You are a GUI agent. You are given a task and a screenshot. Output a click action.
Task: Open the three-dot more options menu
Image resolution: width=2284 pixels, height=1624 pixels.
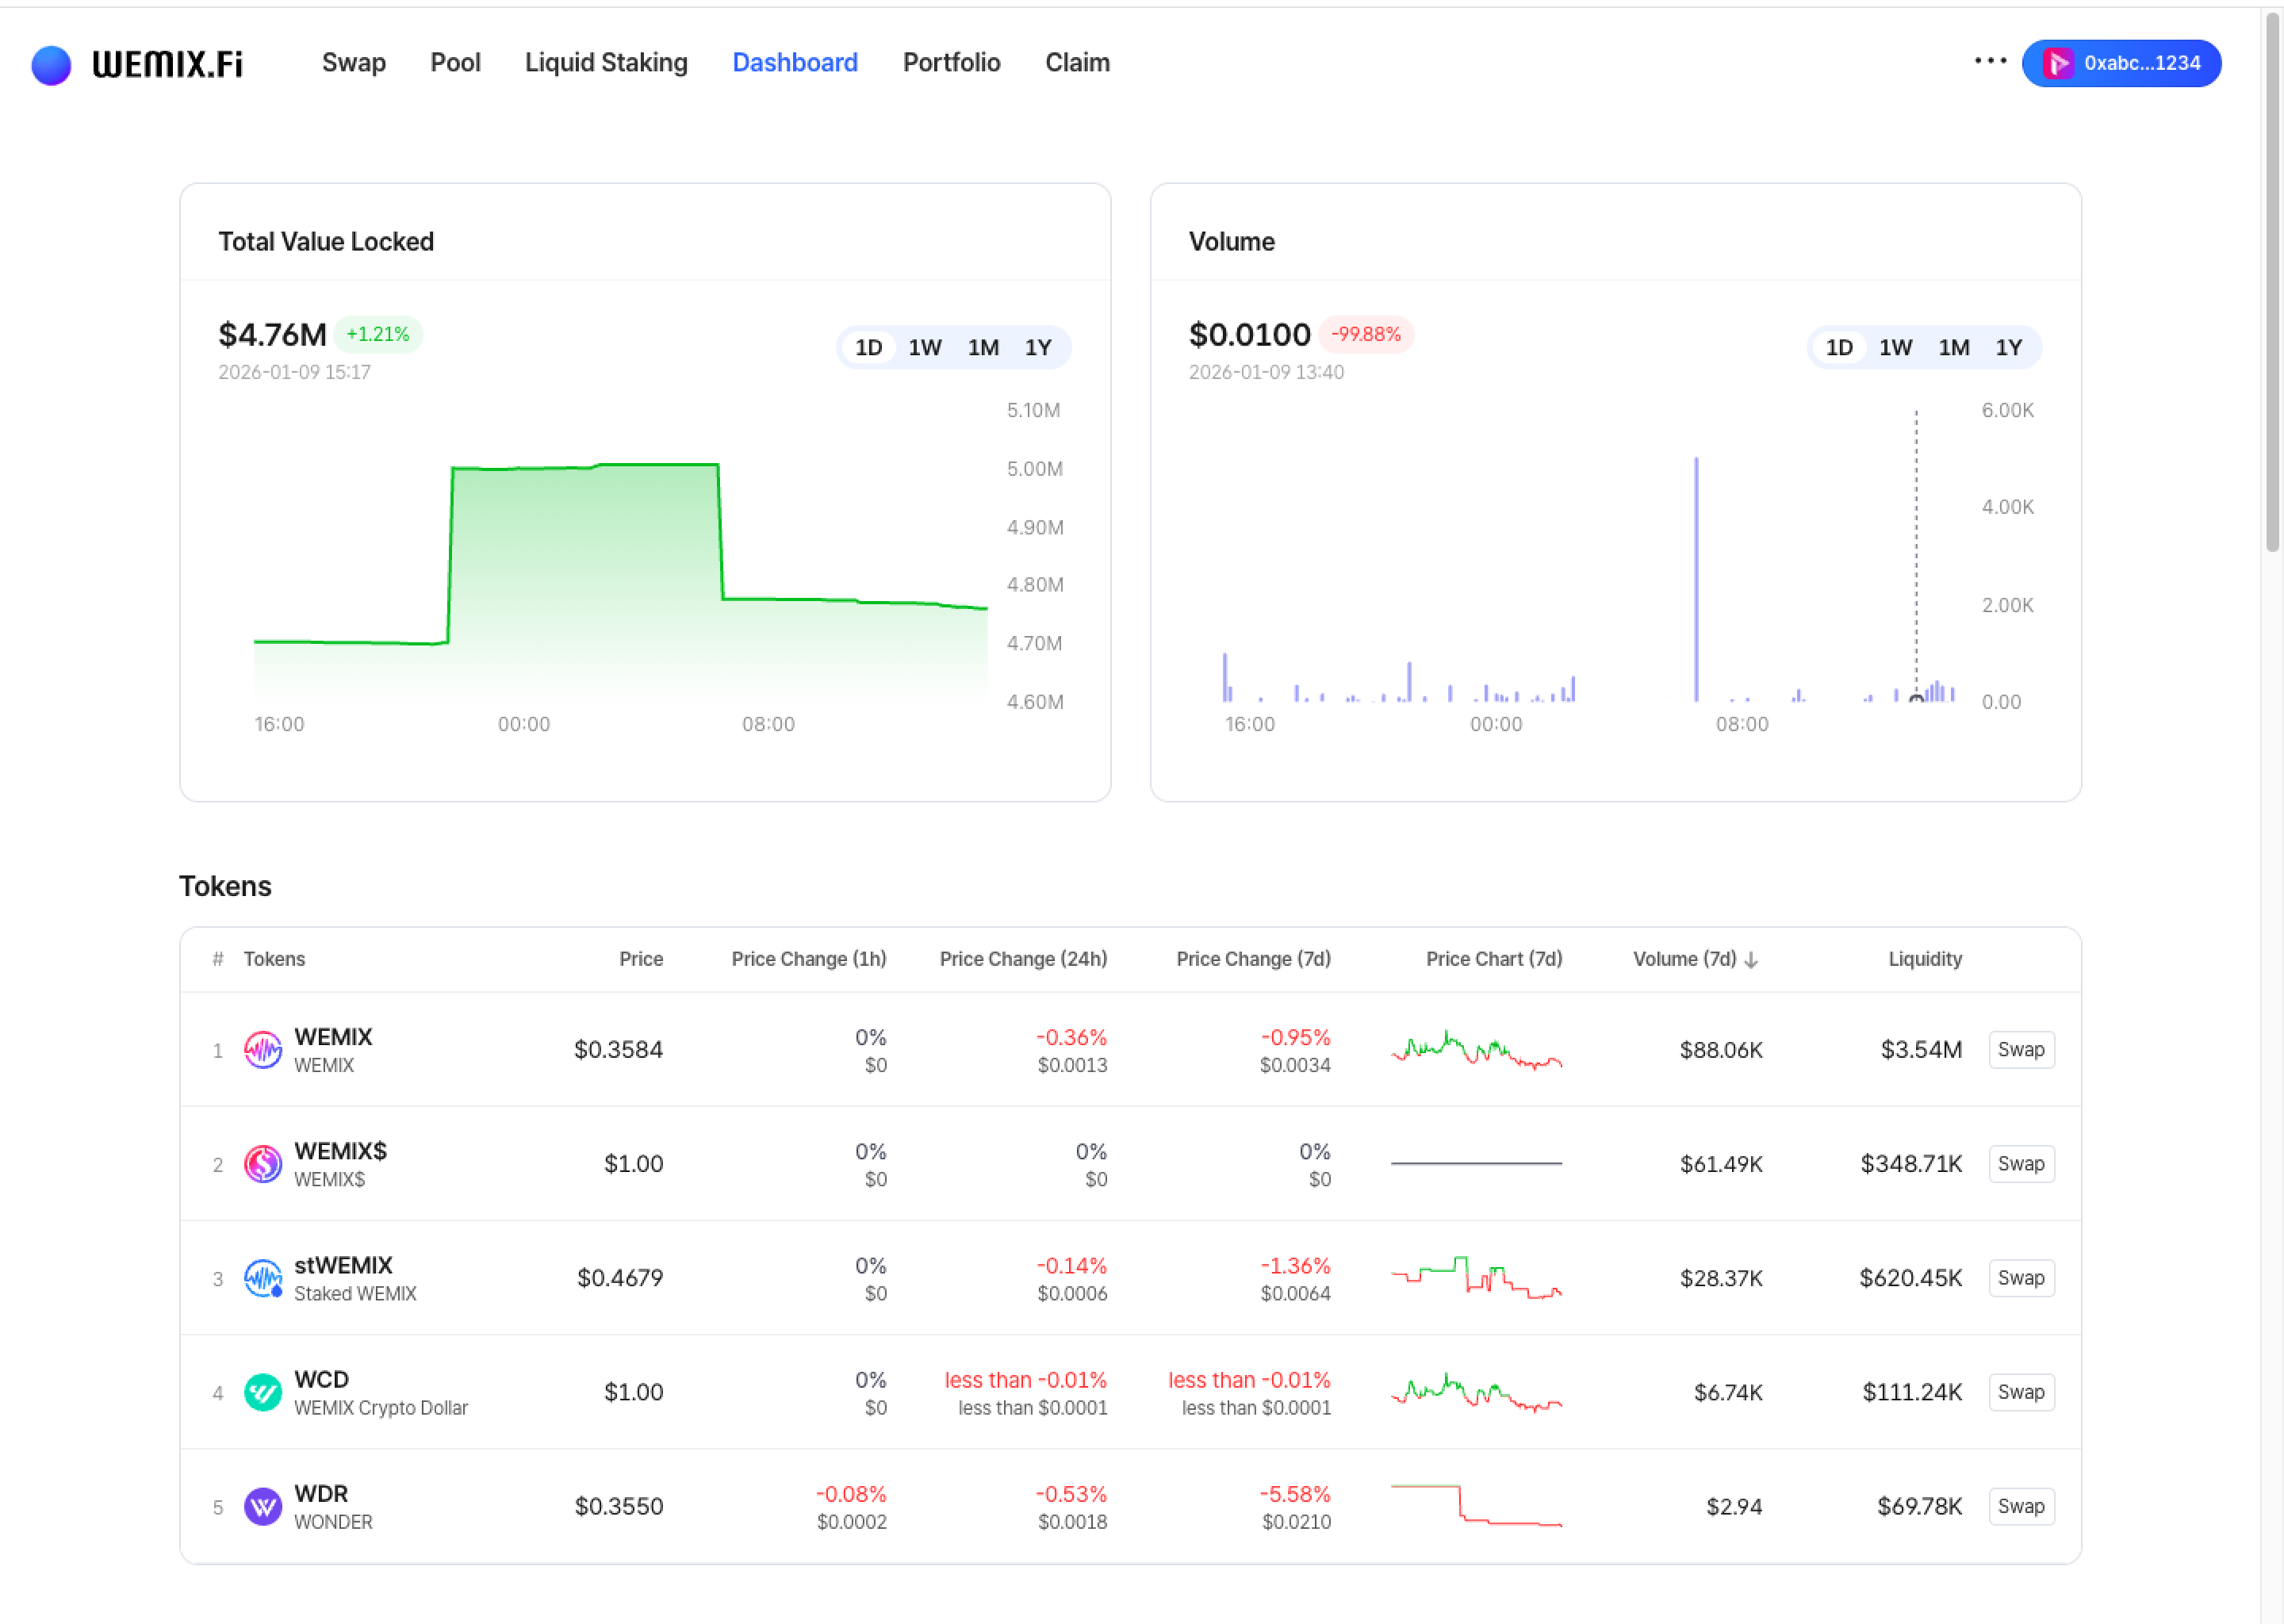[x=1990, y=61]
